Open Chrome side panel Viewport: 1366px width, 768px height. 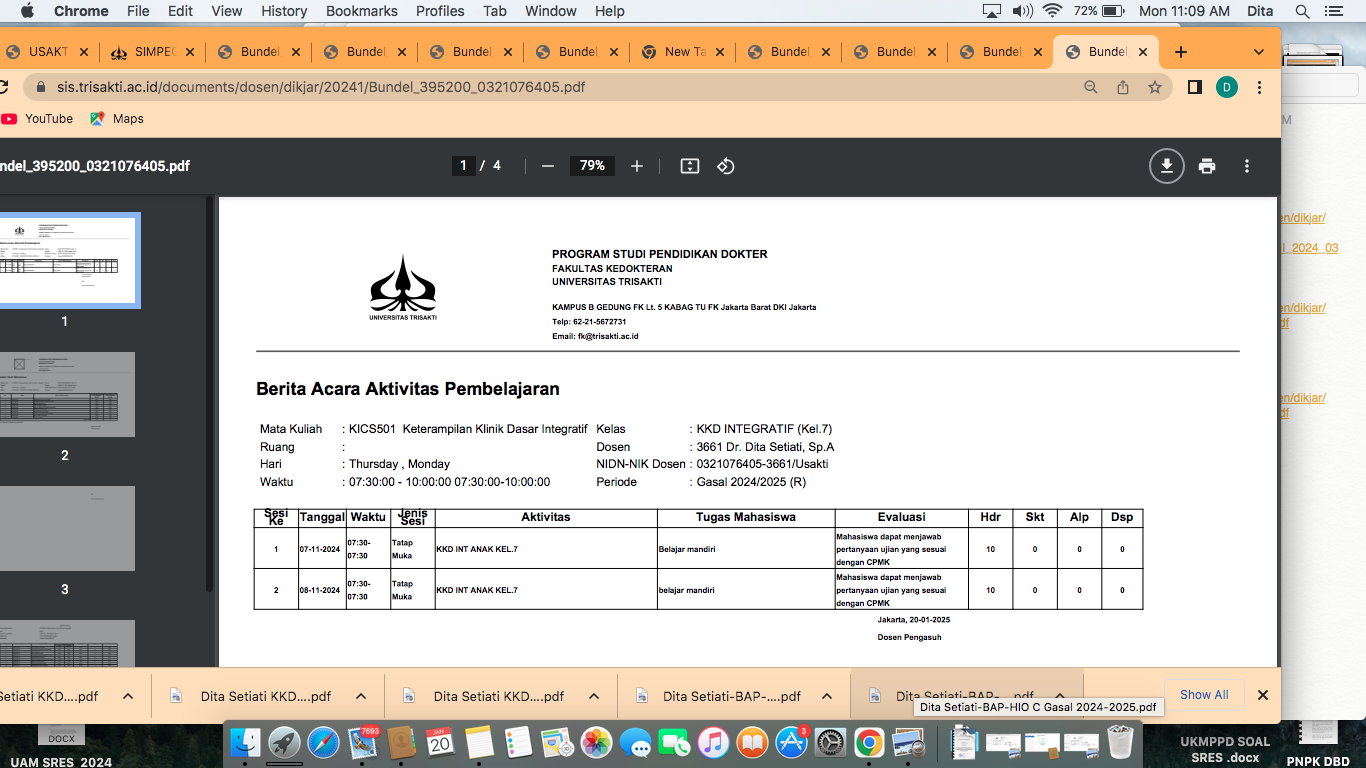1194,87
